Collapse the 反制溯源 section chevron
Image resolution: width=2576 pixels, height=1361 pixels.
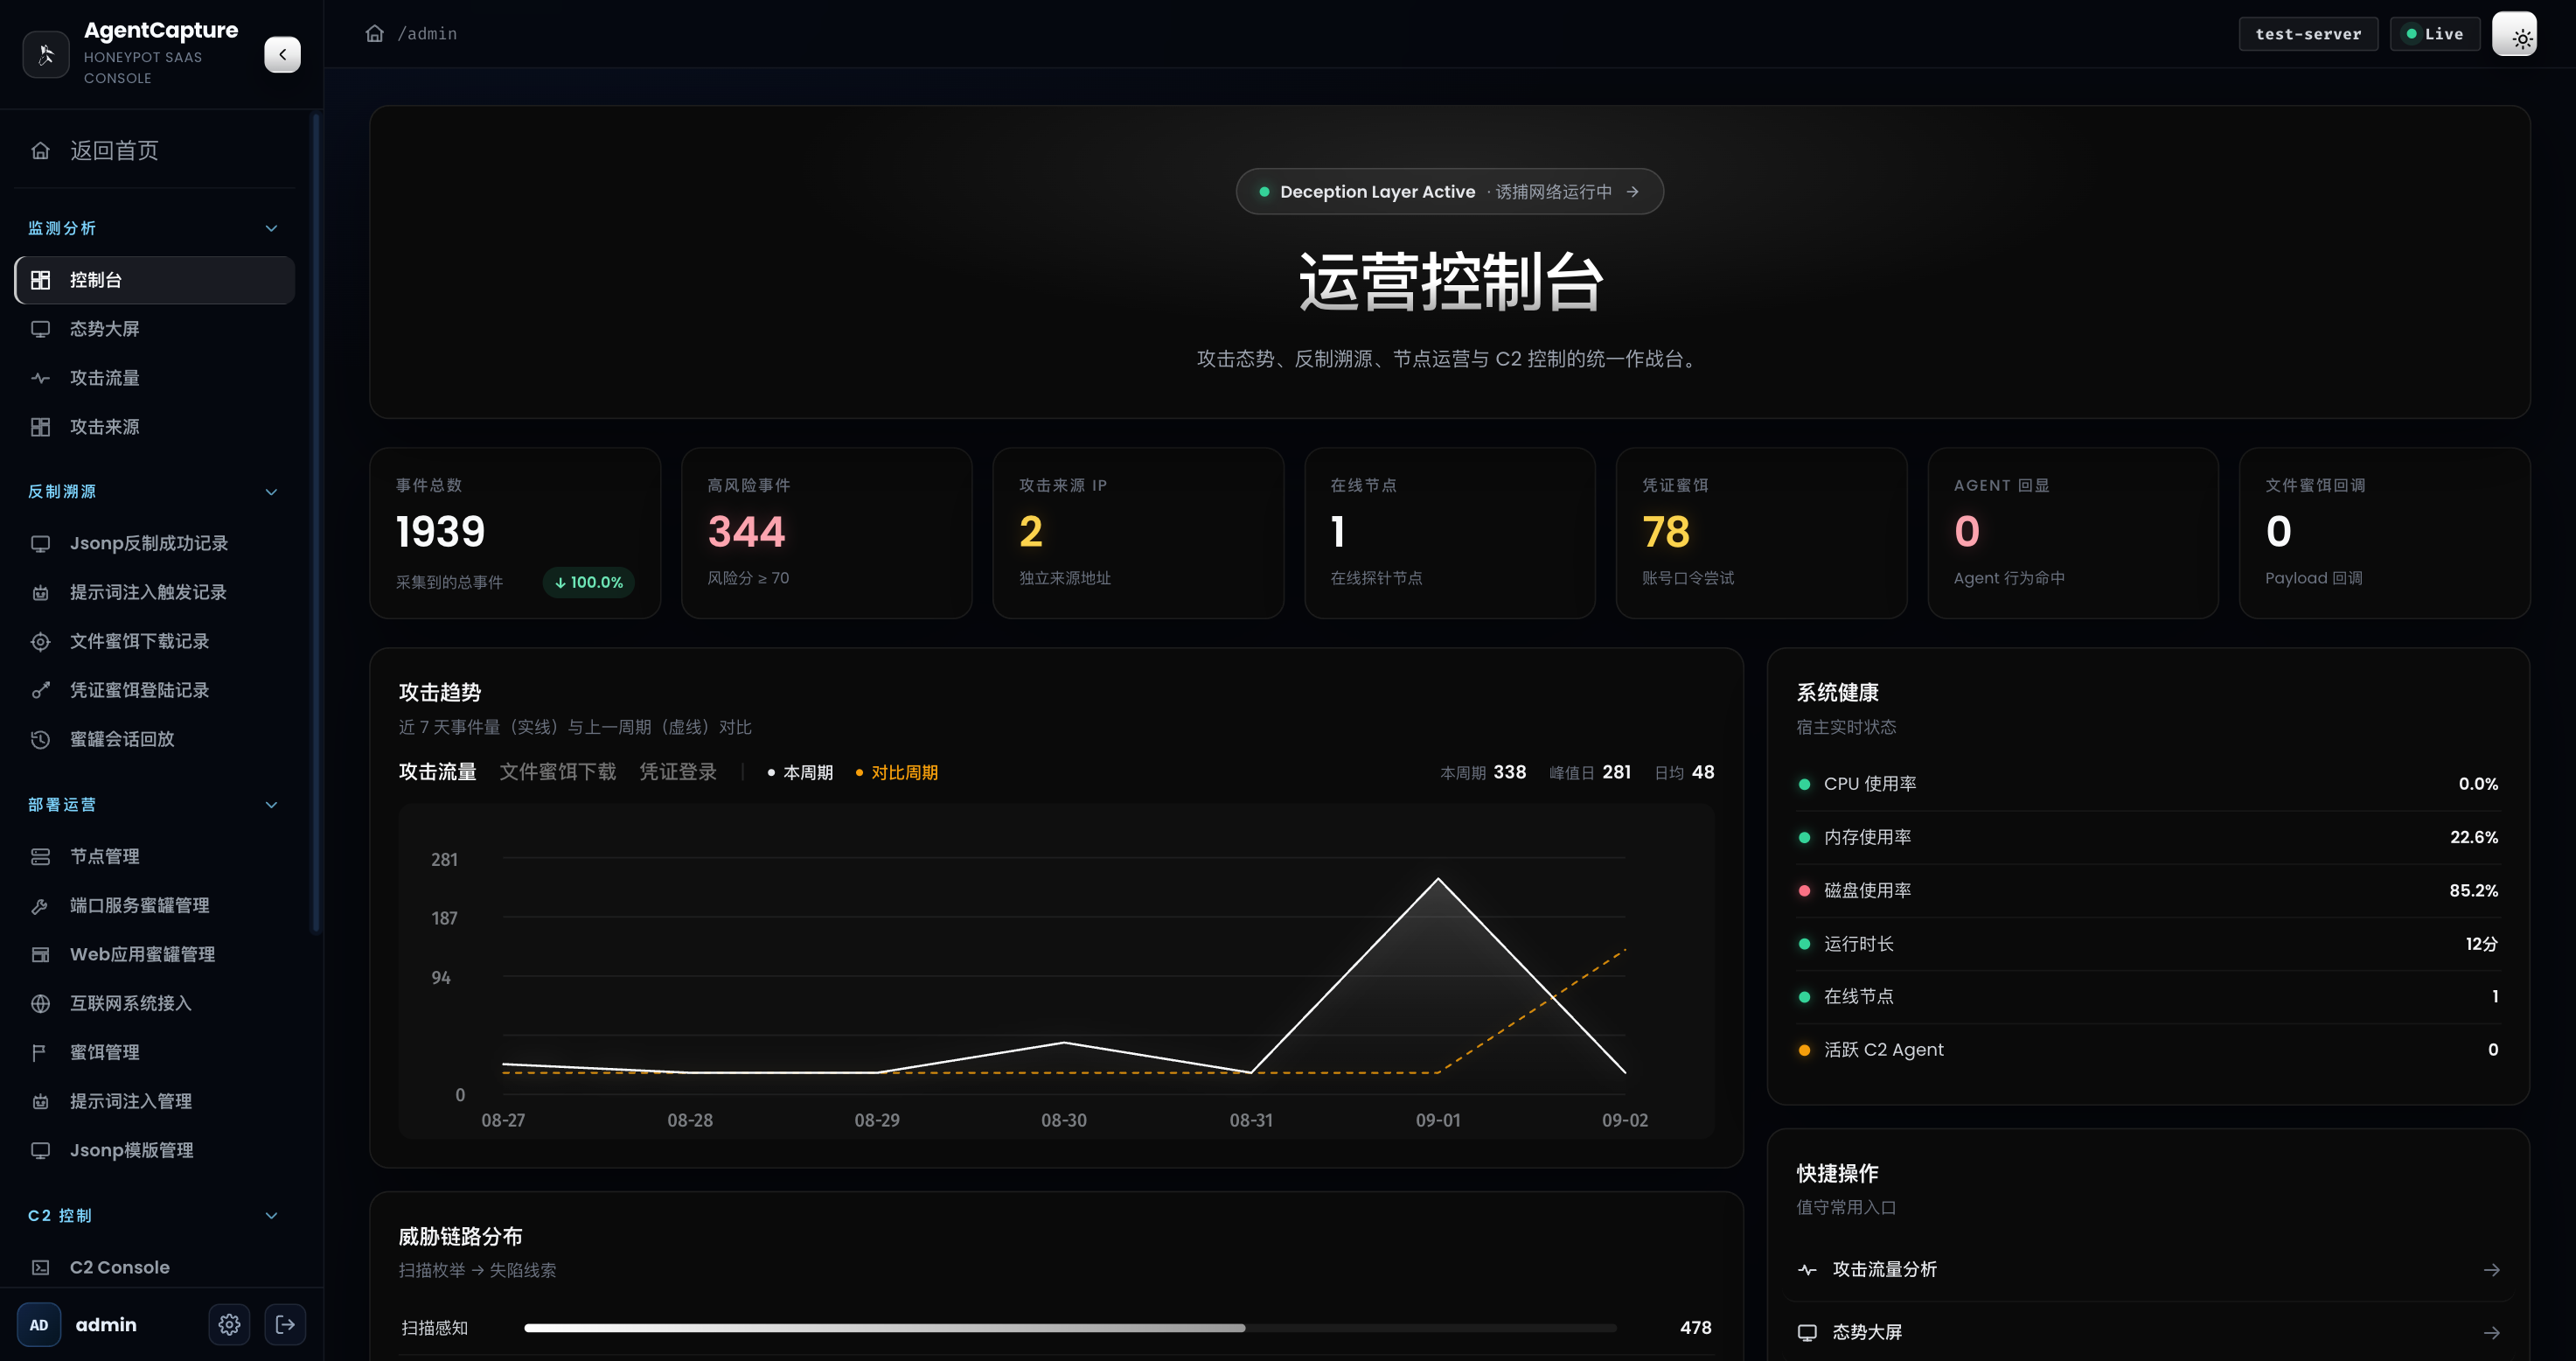pos(271,492)
